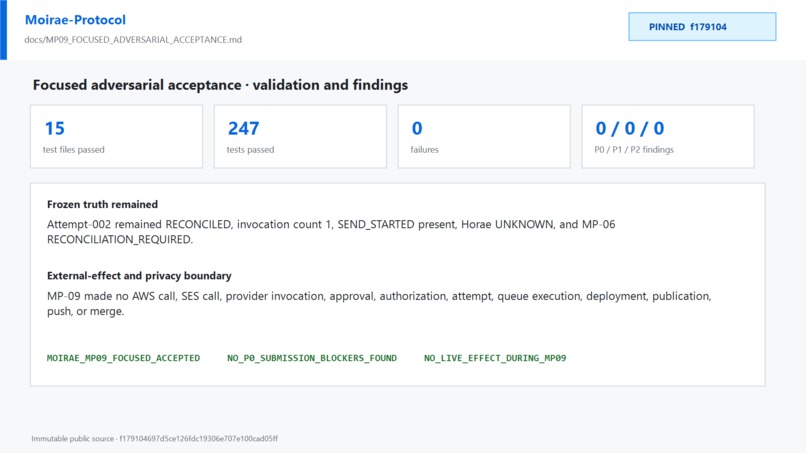Click the 247 number value
Viewport: 806px width, 453px height.
[244, 128]
